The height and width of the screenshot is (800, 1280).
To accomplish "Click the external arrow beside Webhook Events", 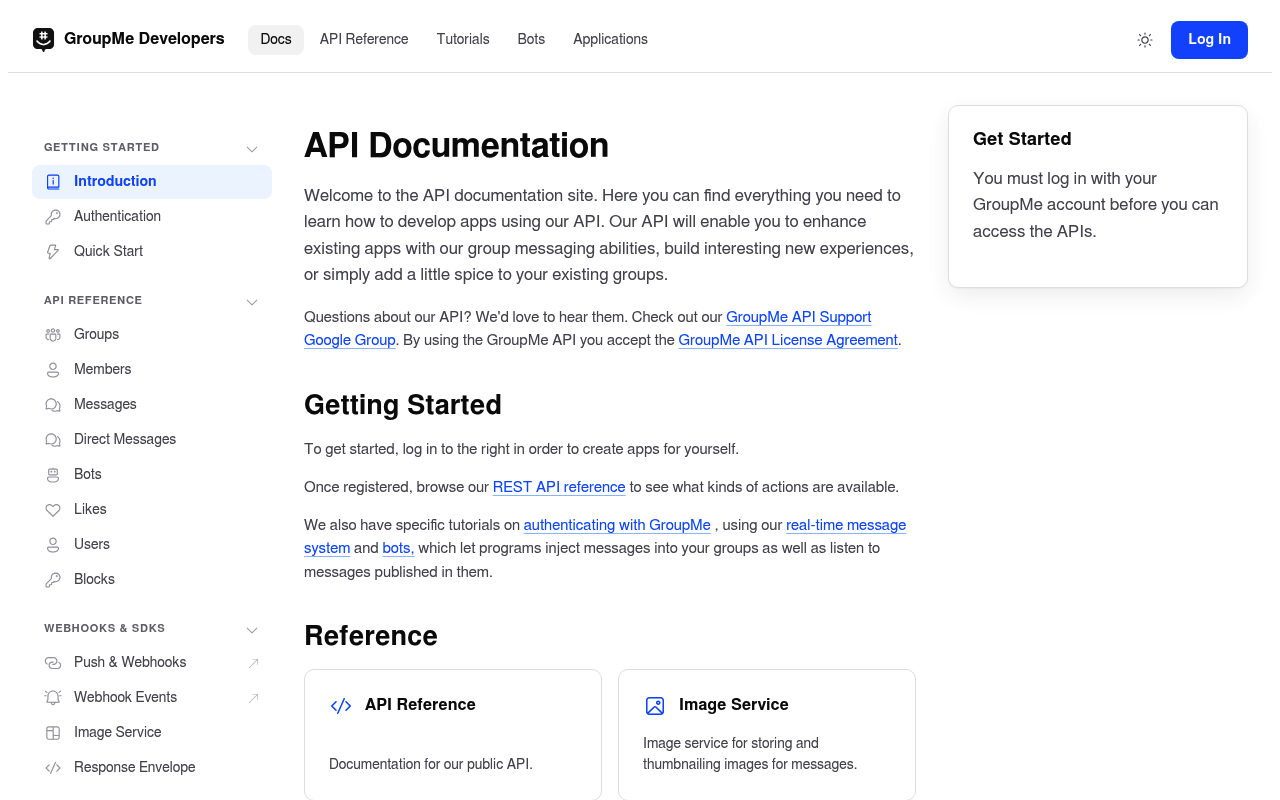I will [x=253, y=698].
